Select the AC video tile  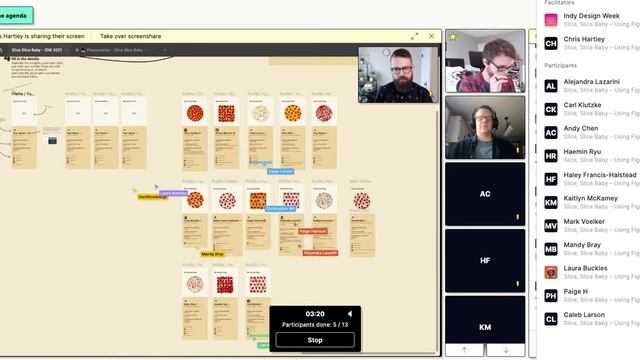(485, 194)
